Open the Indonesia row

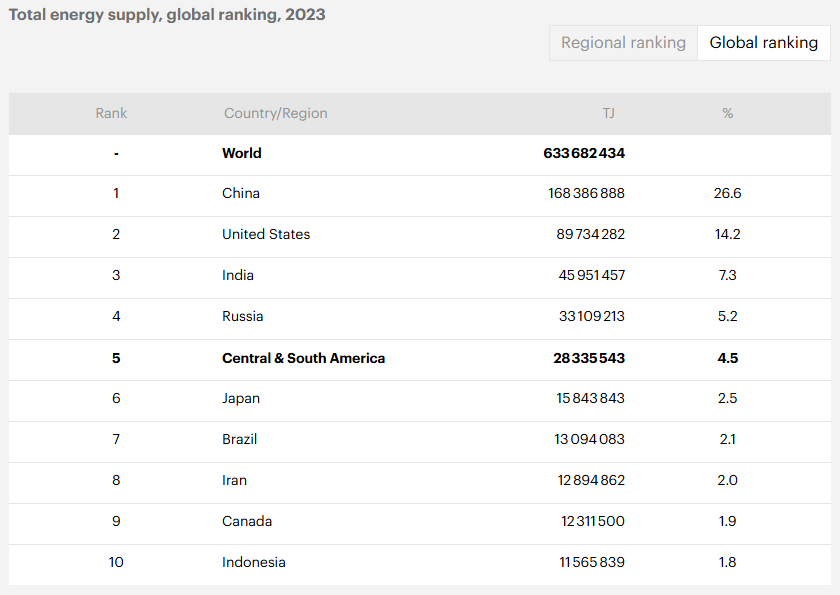[x=254, y=562]
